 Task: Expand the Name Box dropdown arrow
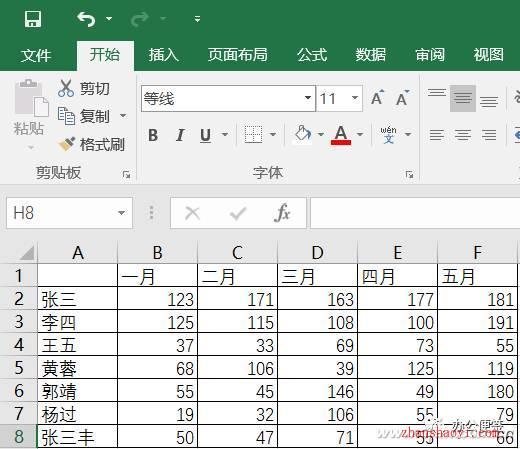click(x=122, y=213)
